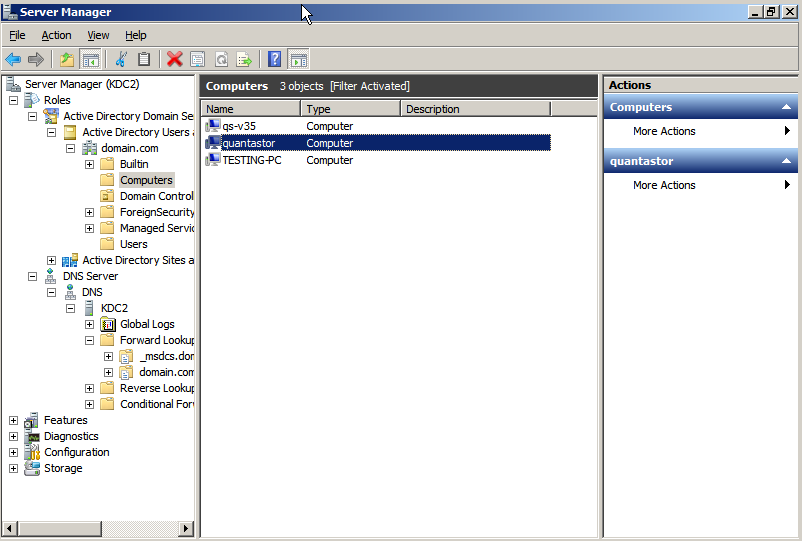Open More Actions under quantastor
The image size is (802, 541).
[x=700, y=185]
